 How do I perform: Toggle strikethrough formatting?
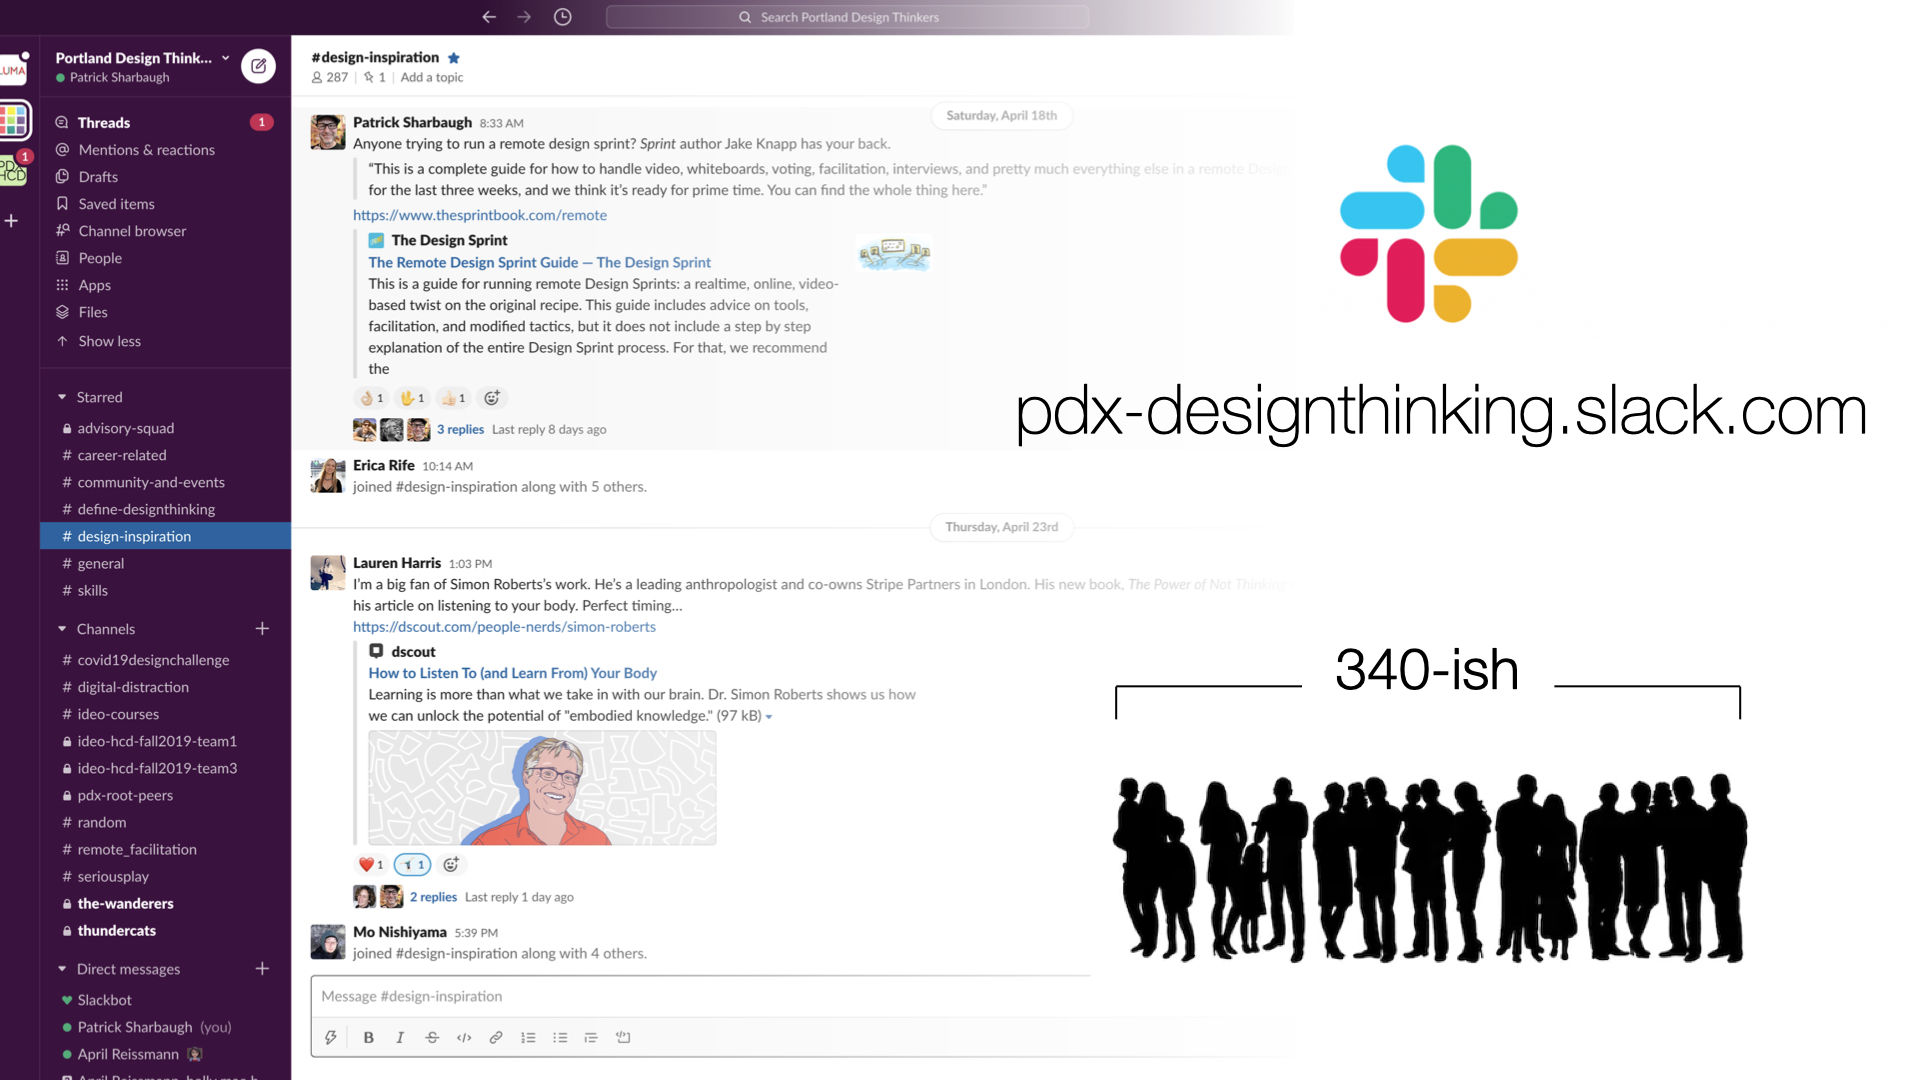coord(432,1037)
